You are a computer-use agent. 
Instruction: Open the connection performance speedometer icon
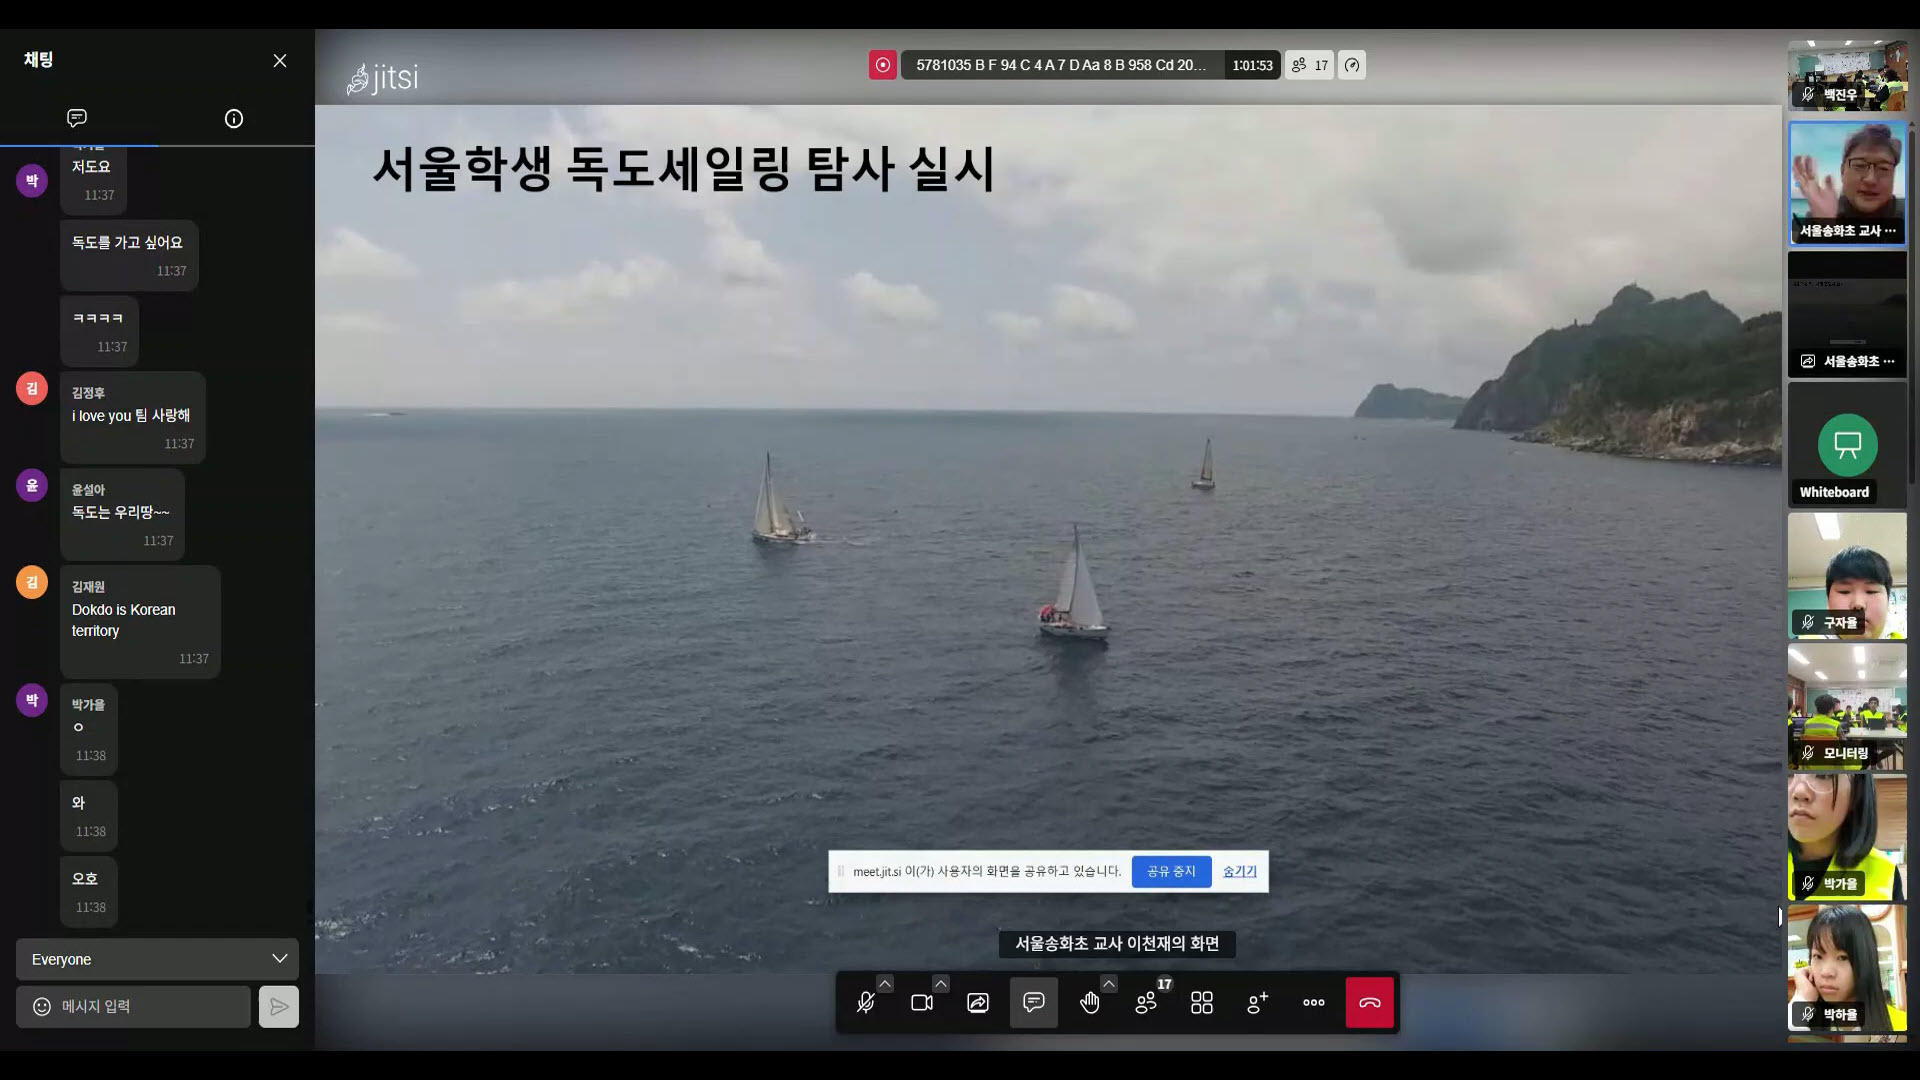[x=1352, y=65]
